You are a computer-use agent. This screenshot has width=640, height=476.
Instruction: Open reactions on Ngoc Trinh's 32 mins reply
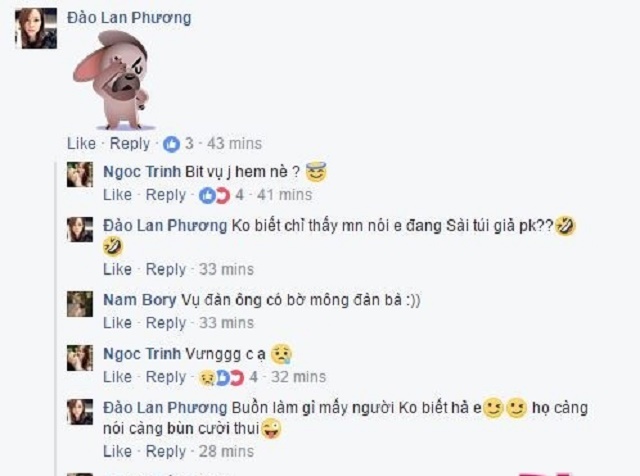(228, 378)
